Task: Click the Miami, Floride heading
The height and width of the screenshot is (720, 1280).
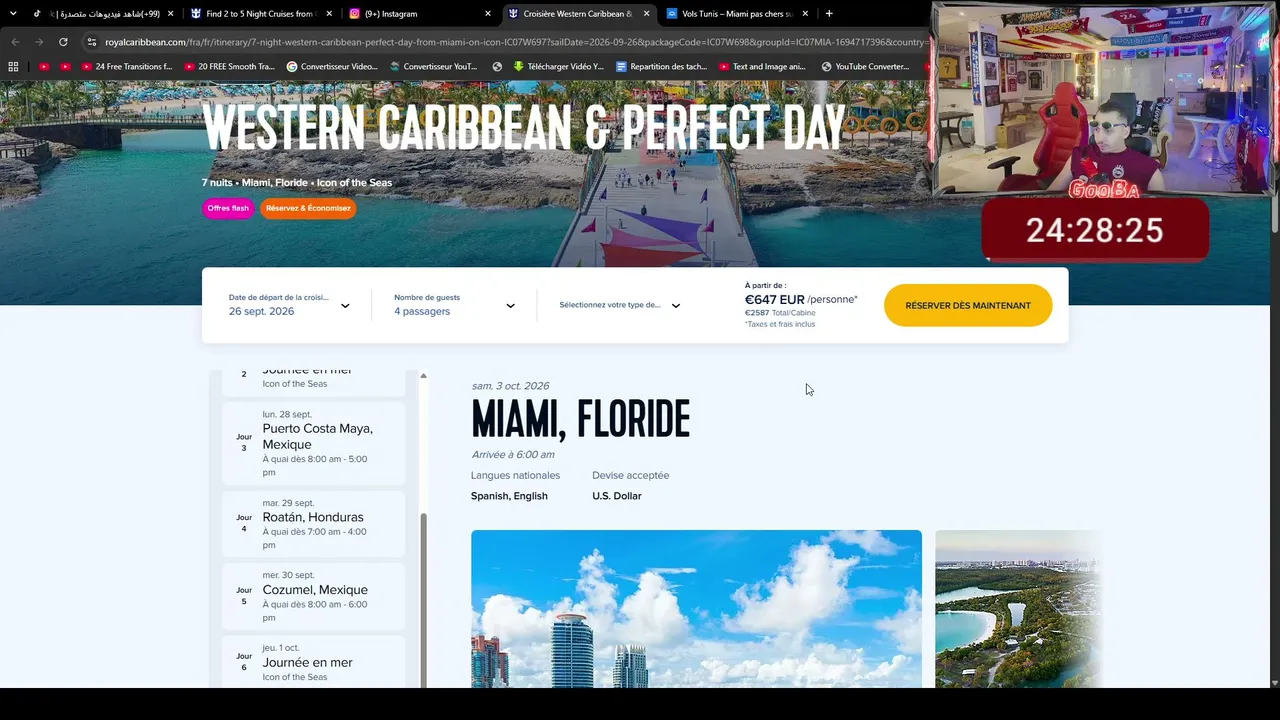Action: (580, 420)
